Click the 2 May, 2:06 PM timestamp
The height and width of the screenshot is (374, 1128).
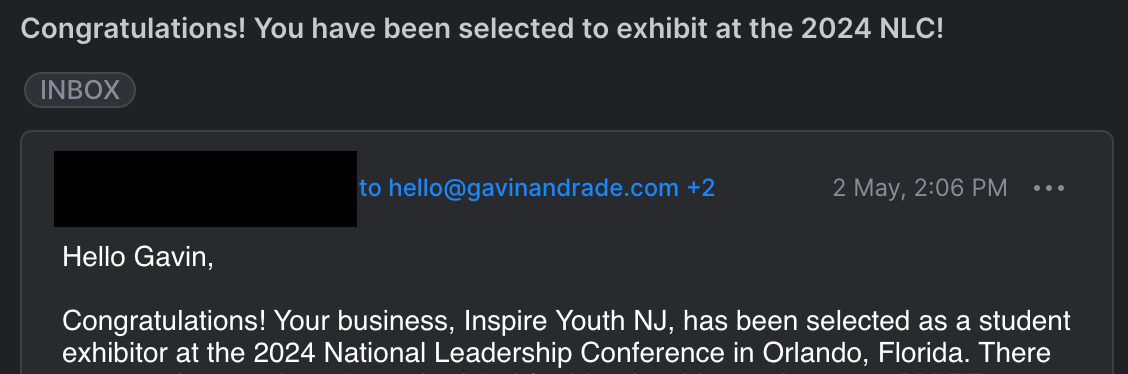920,188
